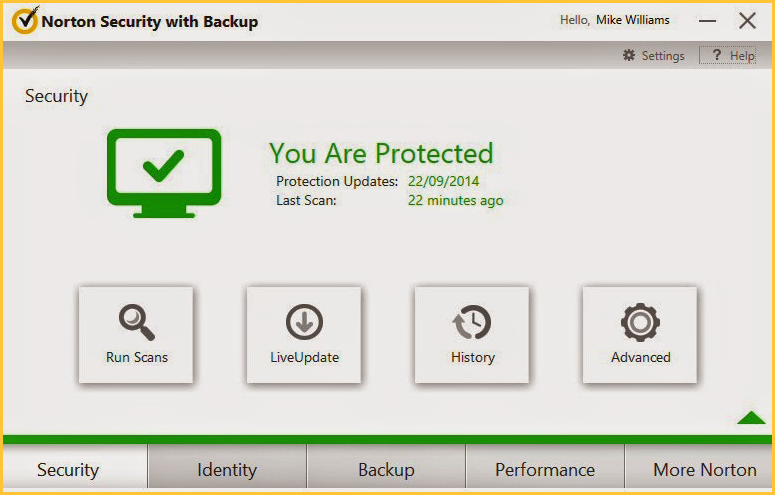Click the 22/09/2014 protection updates date

point(443,181)
